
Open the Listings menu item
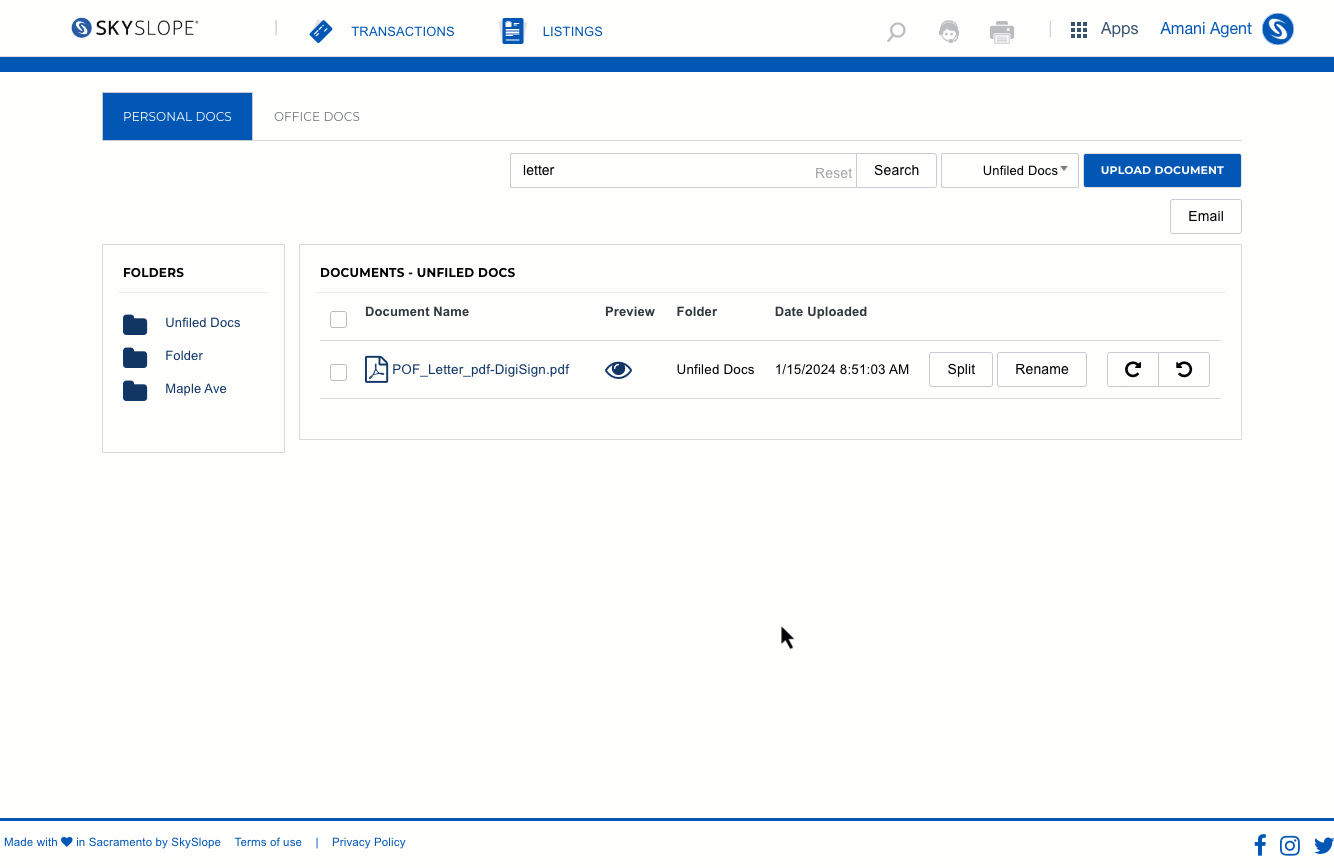(x=572, y=31)
